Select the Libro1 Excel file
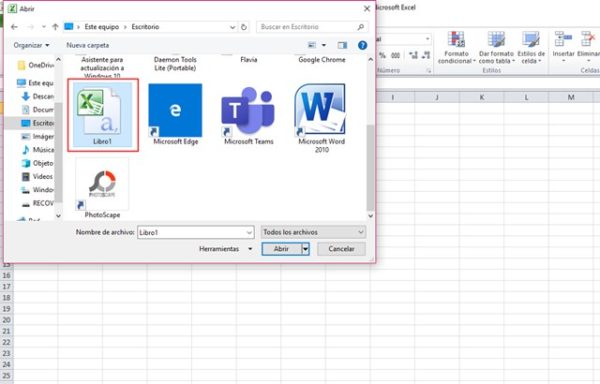 pyautogui.click(x=103, y=115)
